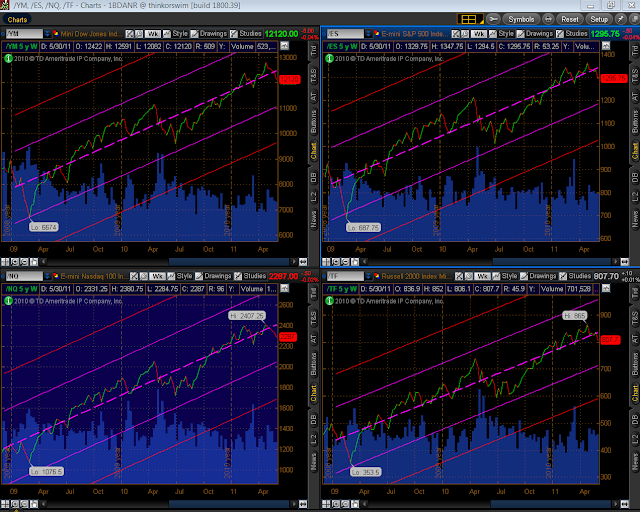Click the /TF symbol input field
640x512 pixels.
click(x=345, y=276)
